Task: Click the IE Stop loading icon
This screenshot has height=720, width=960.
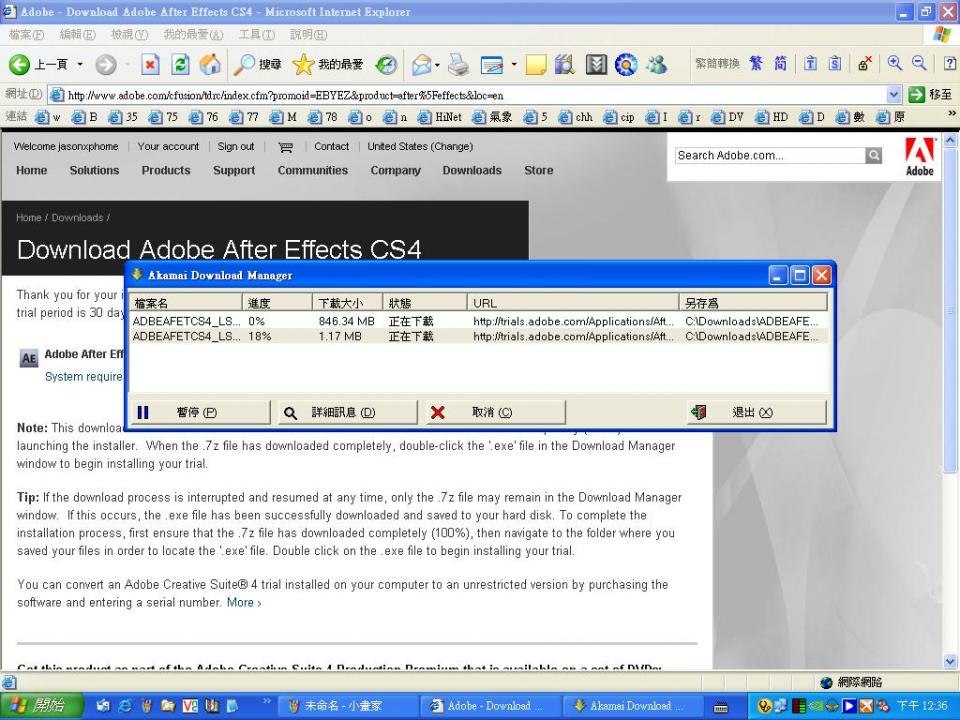Action: [x=150, y=65]
